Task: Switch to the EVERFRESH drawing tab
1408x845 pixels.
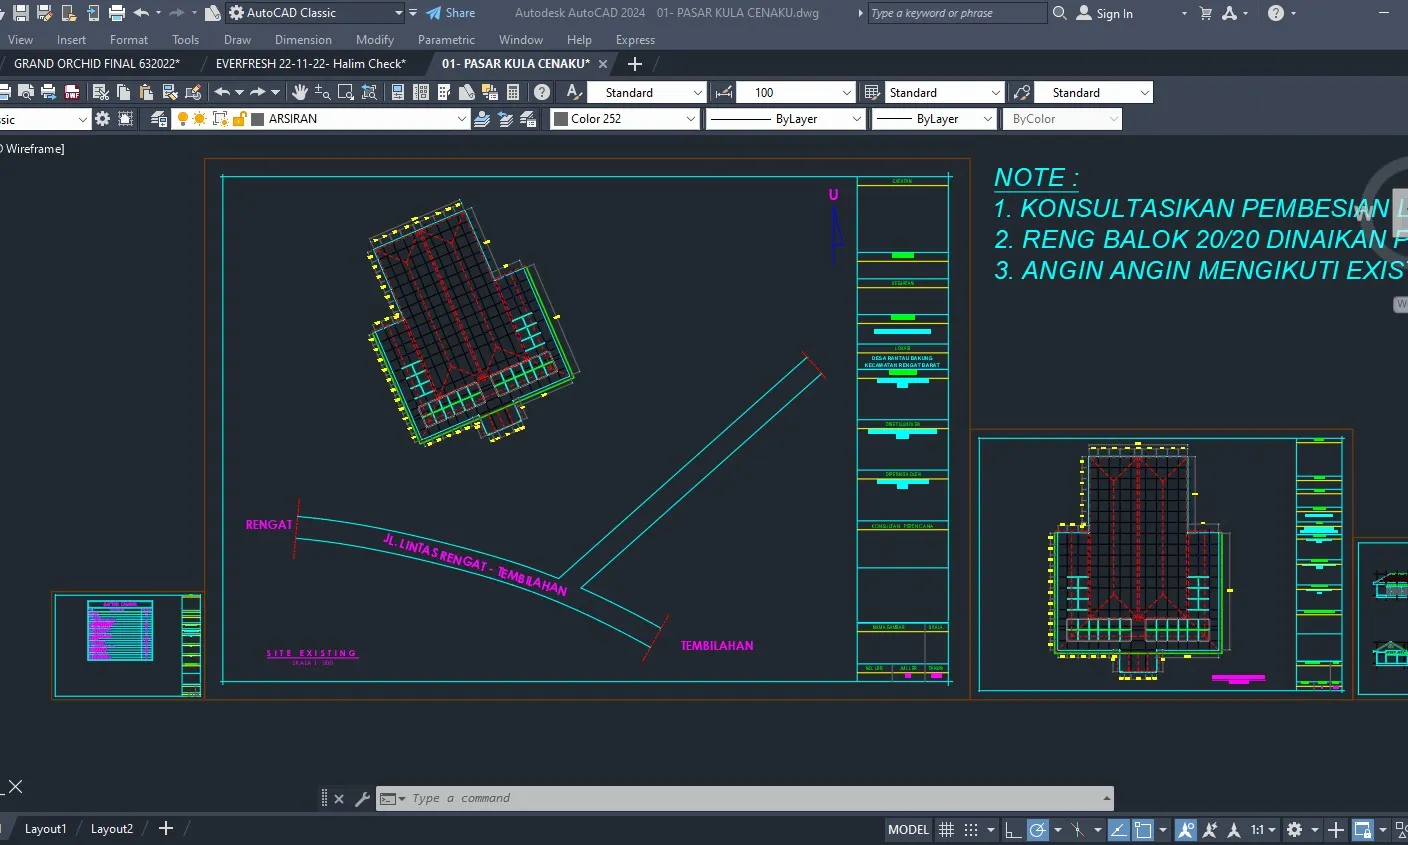Action: [311, 63]
